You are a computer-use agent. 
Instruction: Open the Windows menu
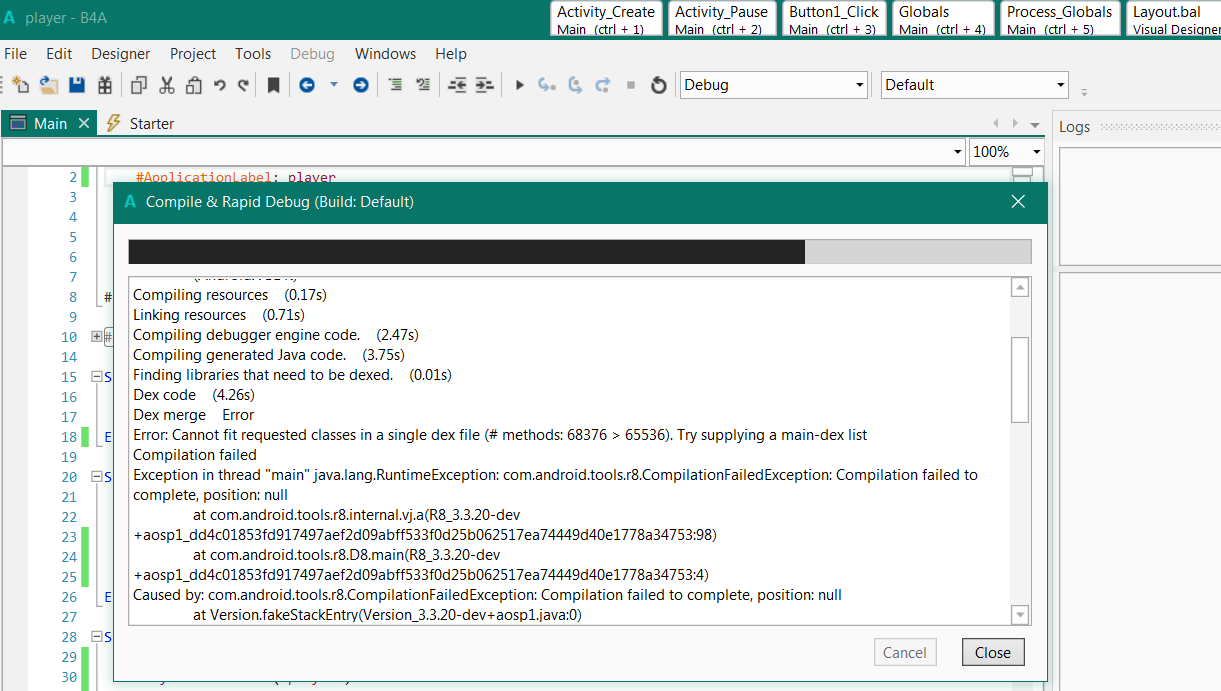[385, 53]
